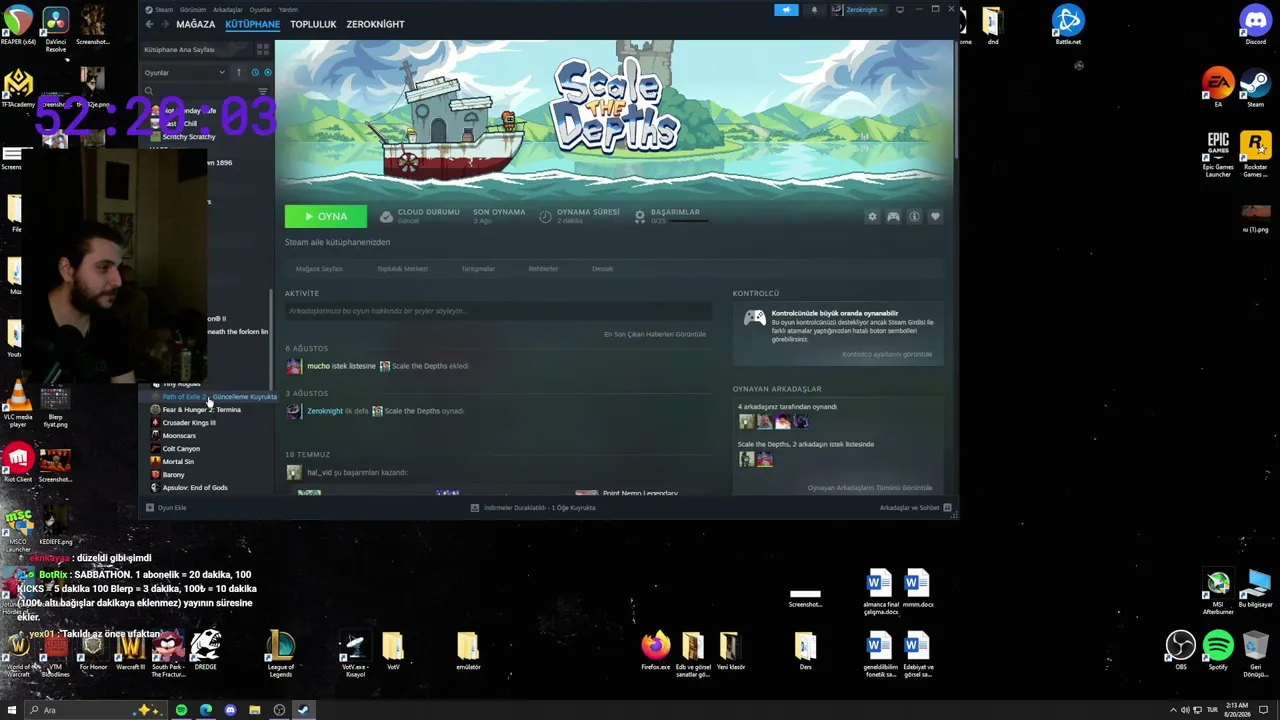Toggle ready-to-play filter icon in library
Image resolution: width=1280 pixels, height=720 pixels.
[267, 73]
